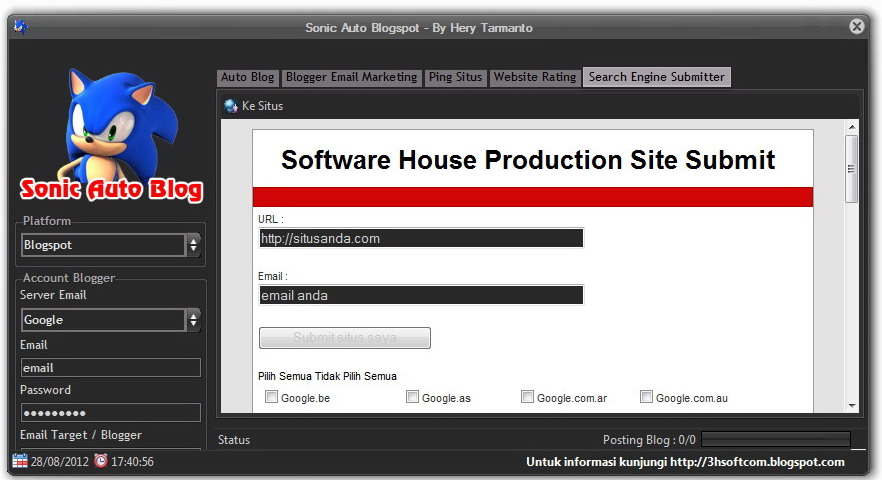Click the time 17:40:56

tap(132, 461)
